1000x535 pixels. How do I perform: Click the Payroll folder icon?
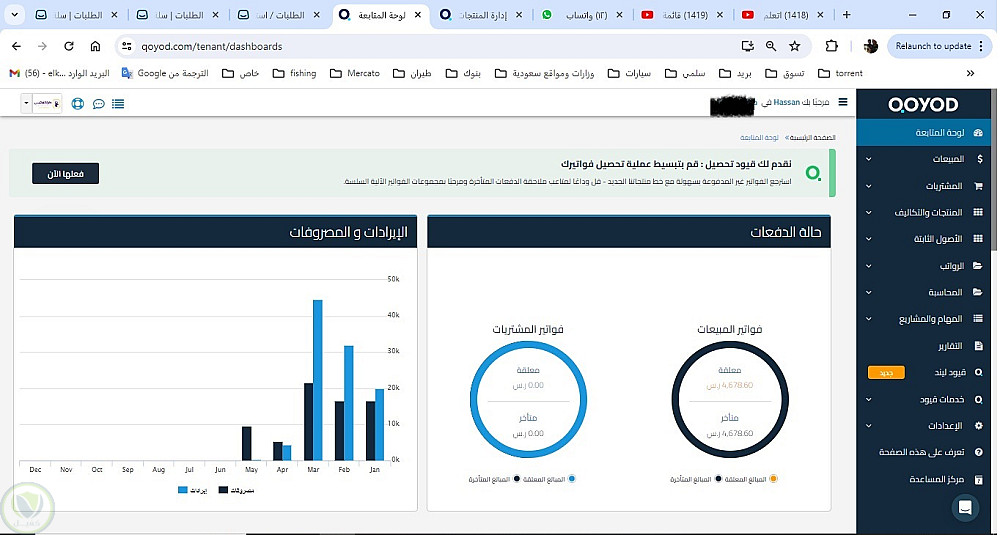(978, 266)
